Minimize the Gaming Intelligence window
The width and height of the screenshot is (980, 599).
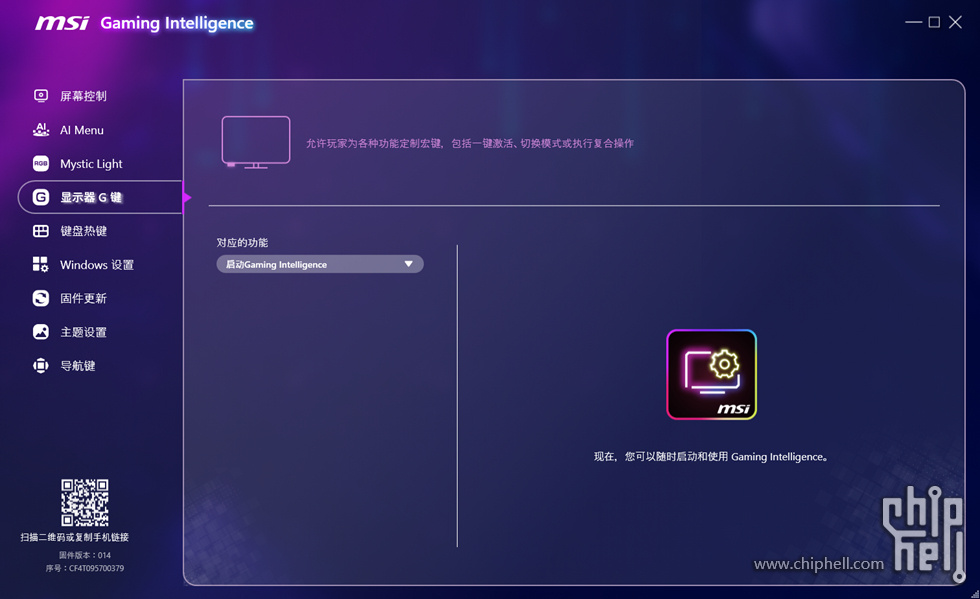(913, 22)
